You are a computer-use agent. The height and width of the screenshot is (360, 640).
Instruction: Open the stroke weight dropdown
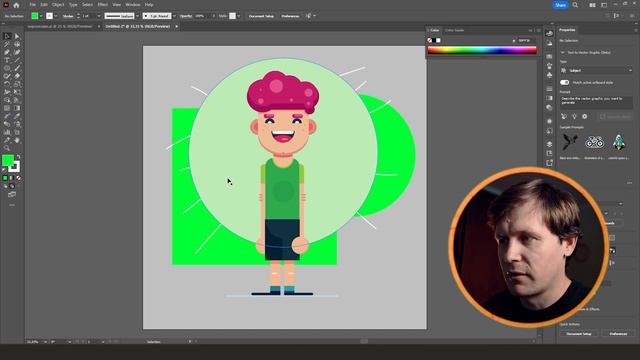tap(98, 16)
